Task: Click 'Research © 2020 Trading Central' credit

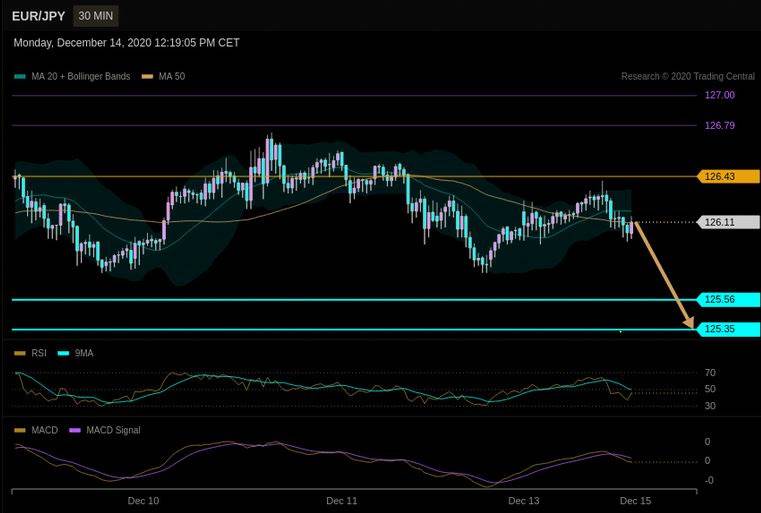Action: tap(688, 76)
